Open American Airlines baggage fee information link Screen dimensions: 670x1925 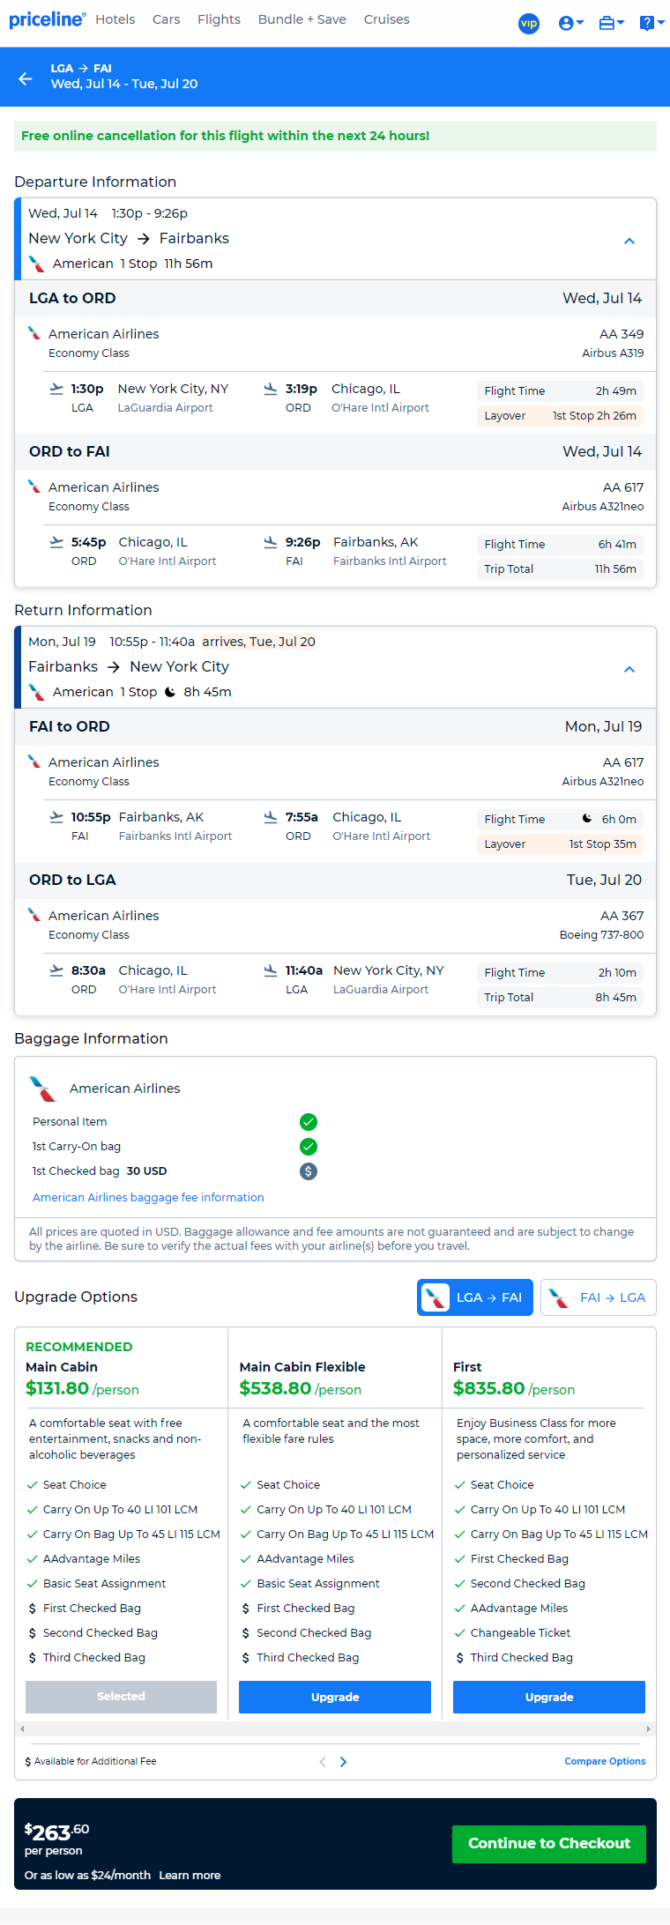[x=148, y=1197]
